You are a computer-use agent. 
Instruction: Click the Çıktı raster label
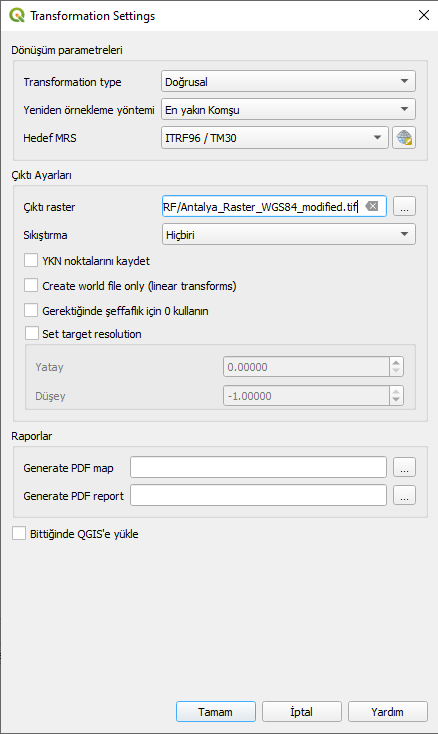point(49,207)
